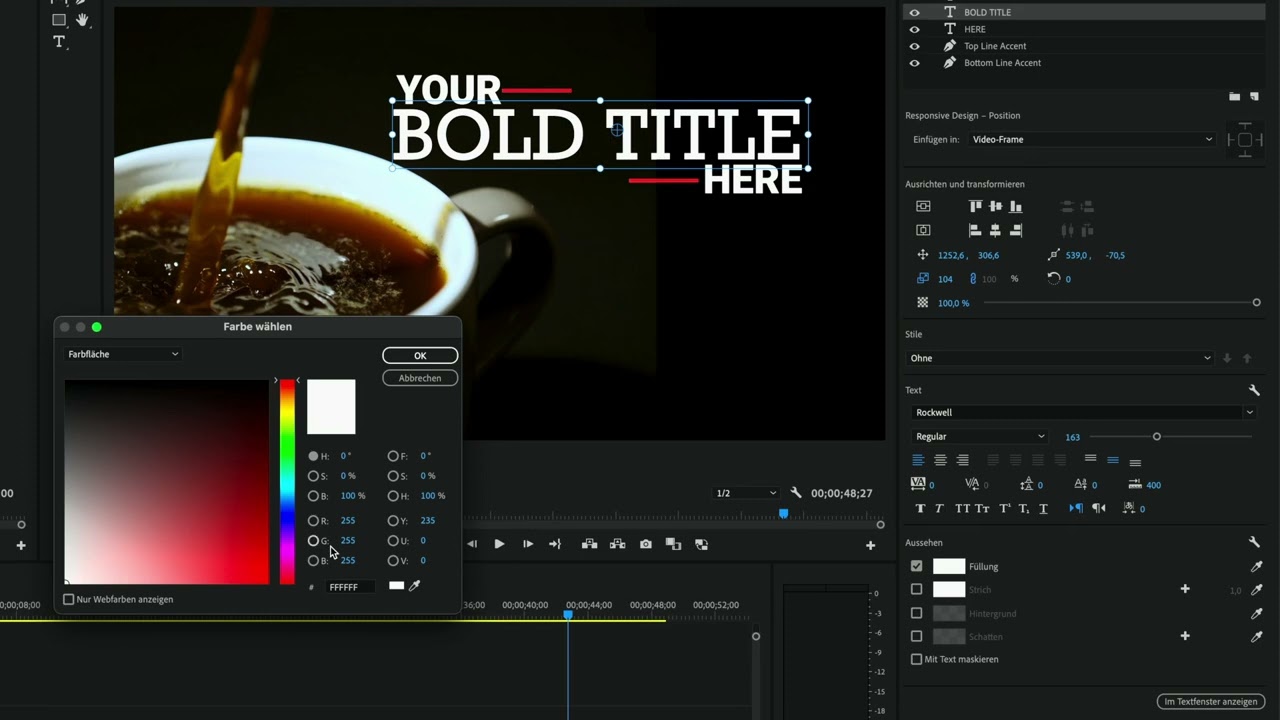
Task: Hide the BOLD TITLE layer
Action: (x=914, y=13)
